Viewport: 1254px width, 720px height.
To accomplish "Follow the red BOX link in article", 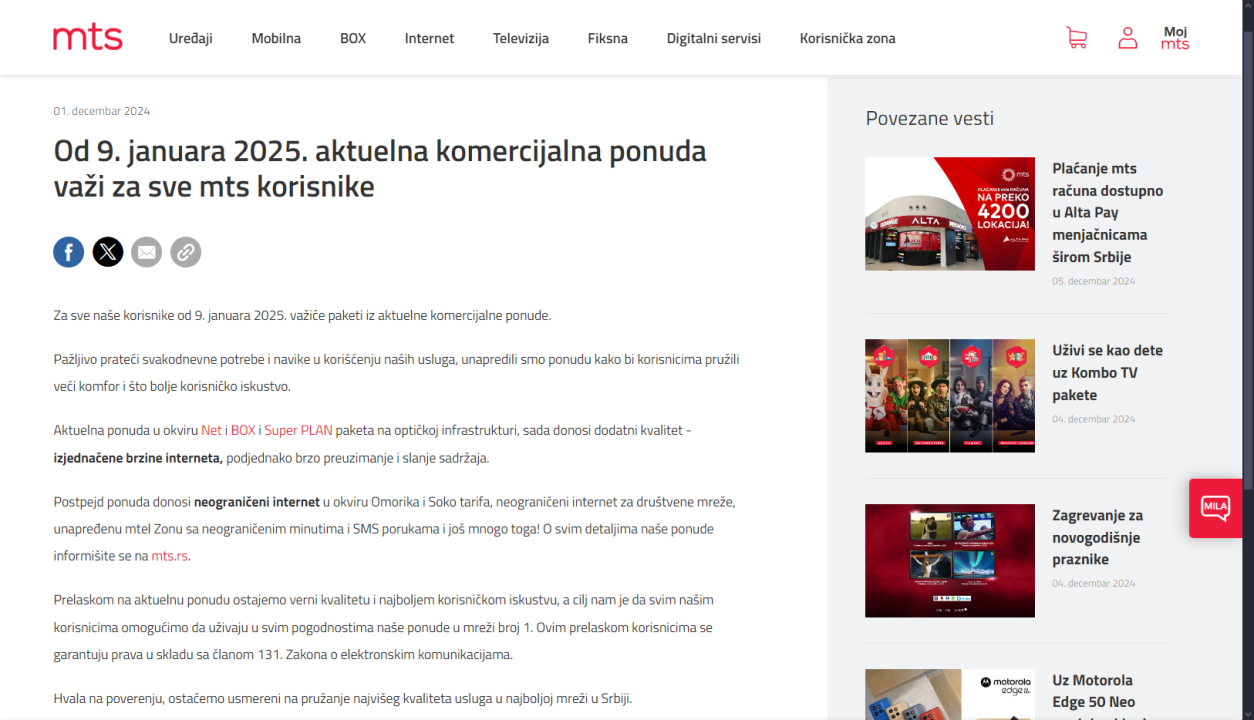I will 243,430.
